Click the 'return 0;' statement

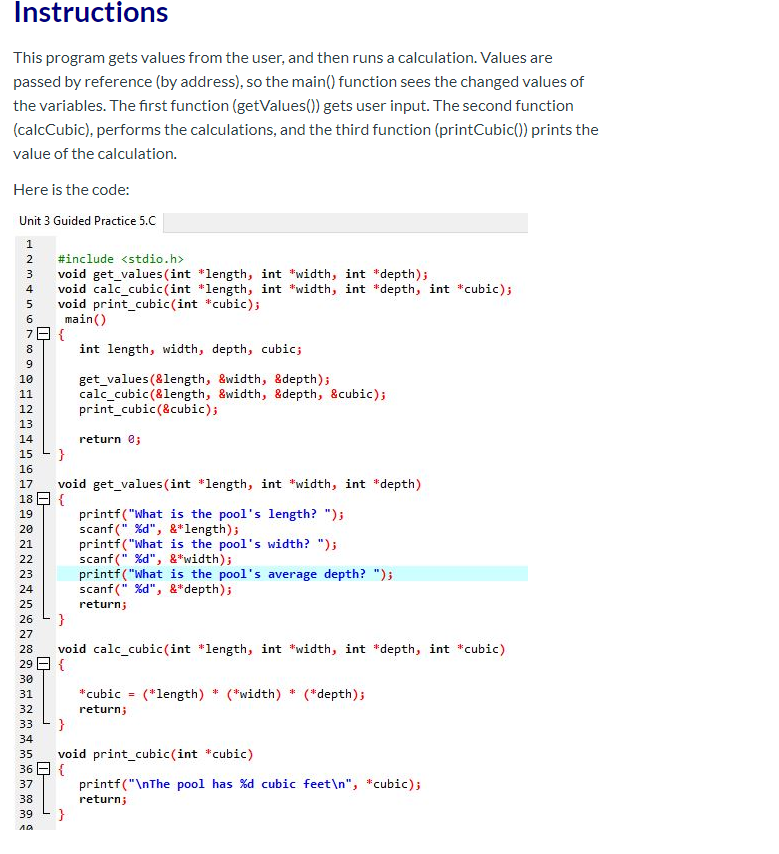(x=109, y=439)
